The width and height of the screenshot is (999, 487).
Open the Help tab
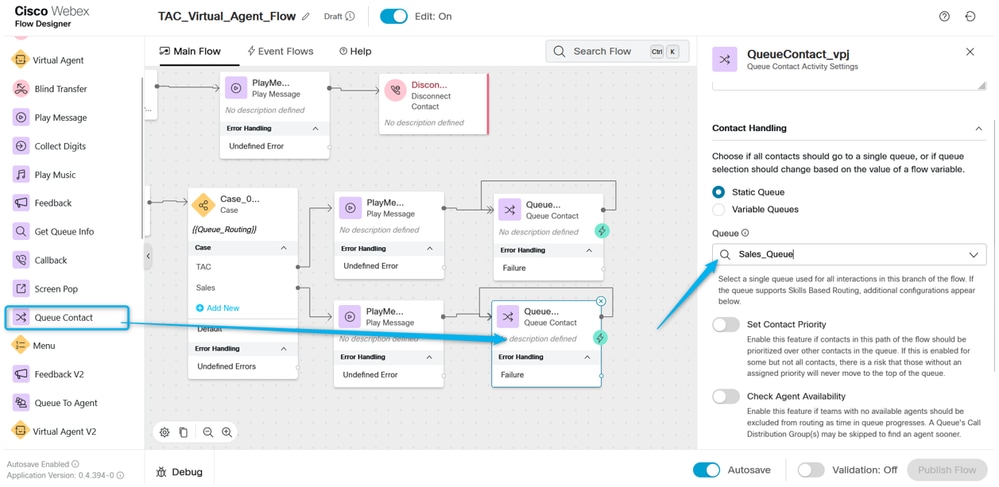click(x=355, y=51)
